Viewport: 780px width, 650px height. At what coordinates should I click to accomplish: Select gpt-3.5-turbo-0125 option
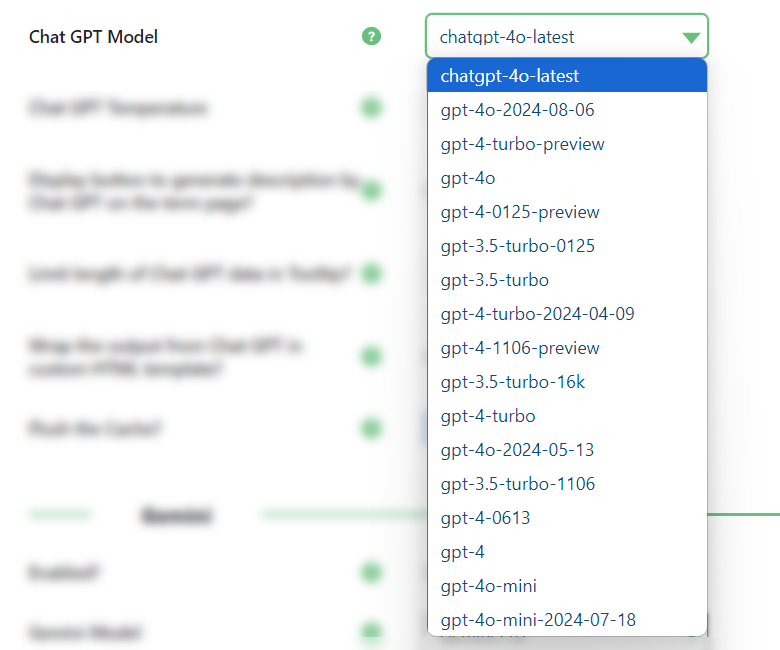(x=567, y=246)
